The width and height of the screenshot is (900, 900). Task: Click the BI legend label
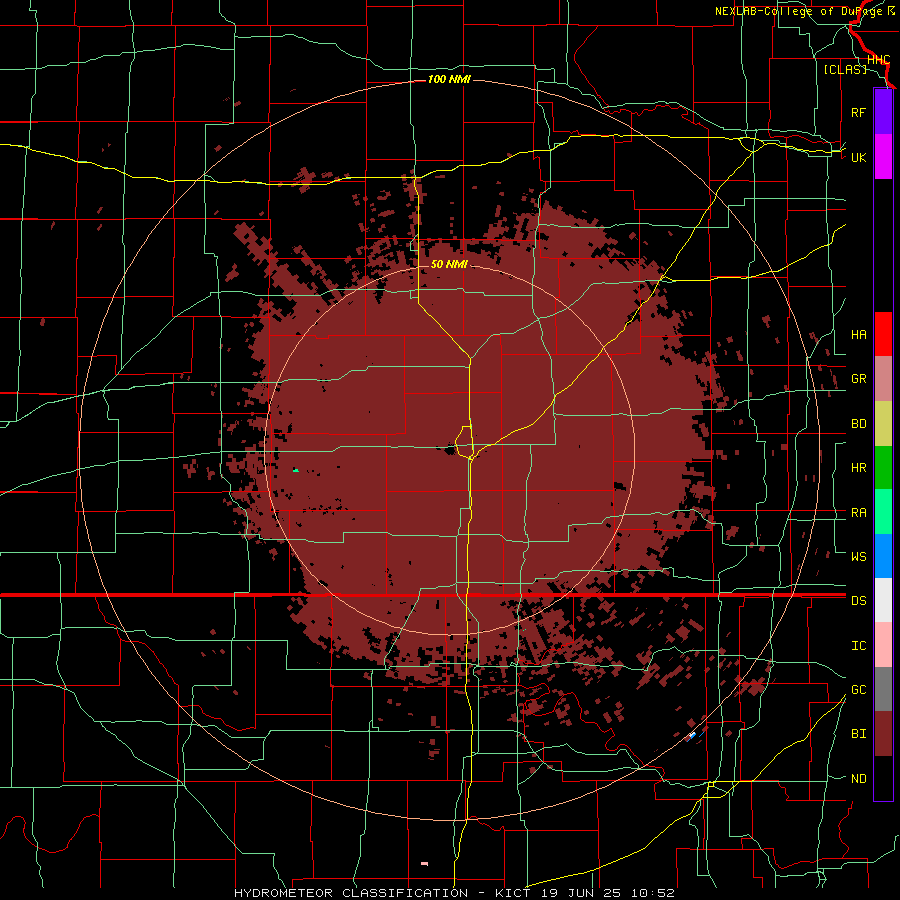859,734
